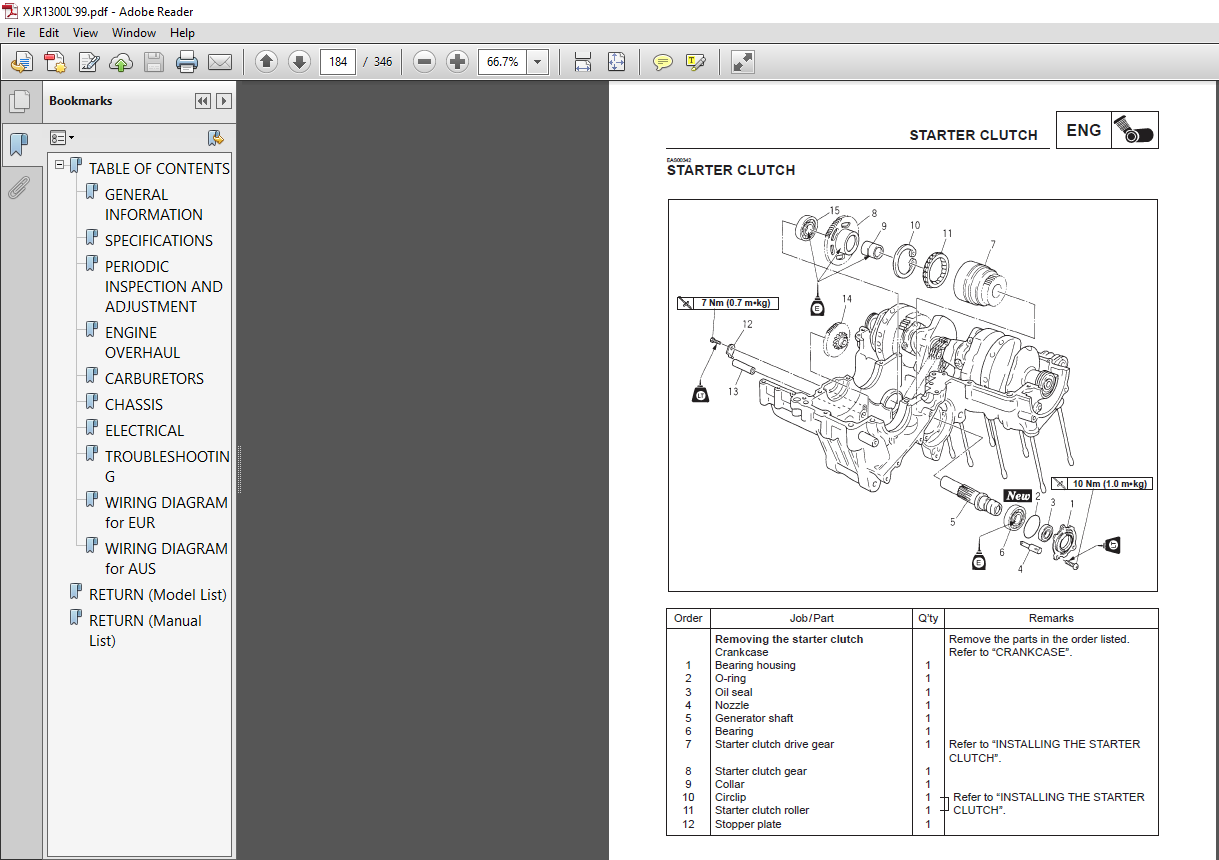Click the 'Bearing housing' table row text
The image size is (1219, 860).
[x=755, y=665]
